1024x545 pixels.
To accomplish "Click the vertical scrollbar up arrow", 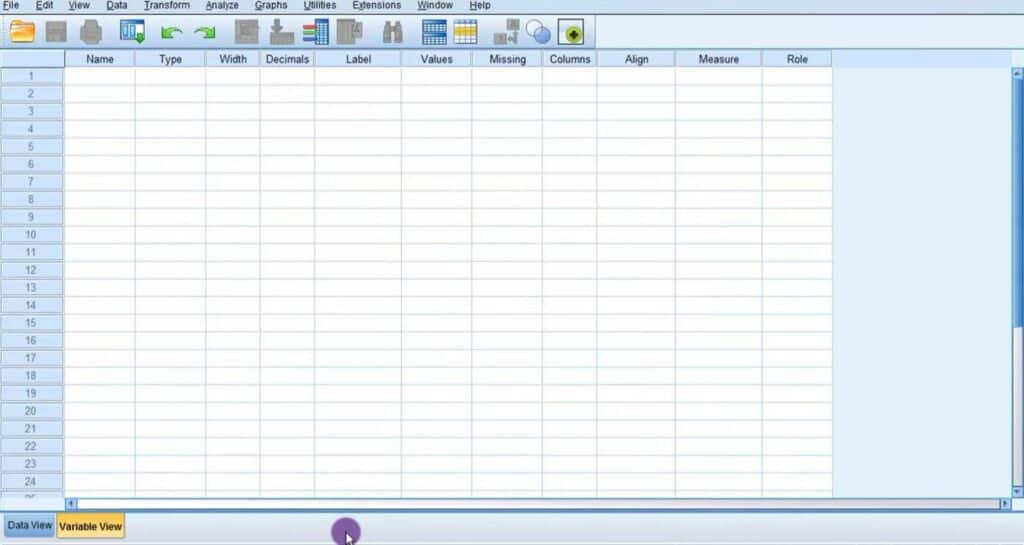I will [1017, 74].
